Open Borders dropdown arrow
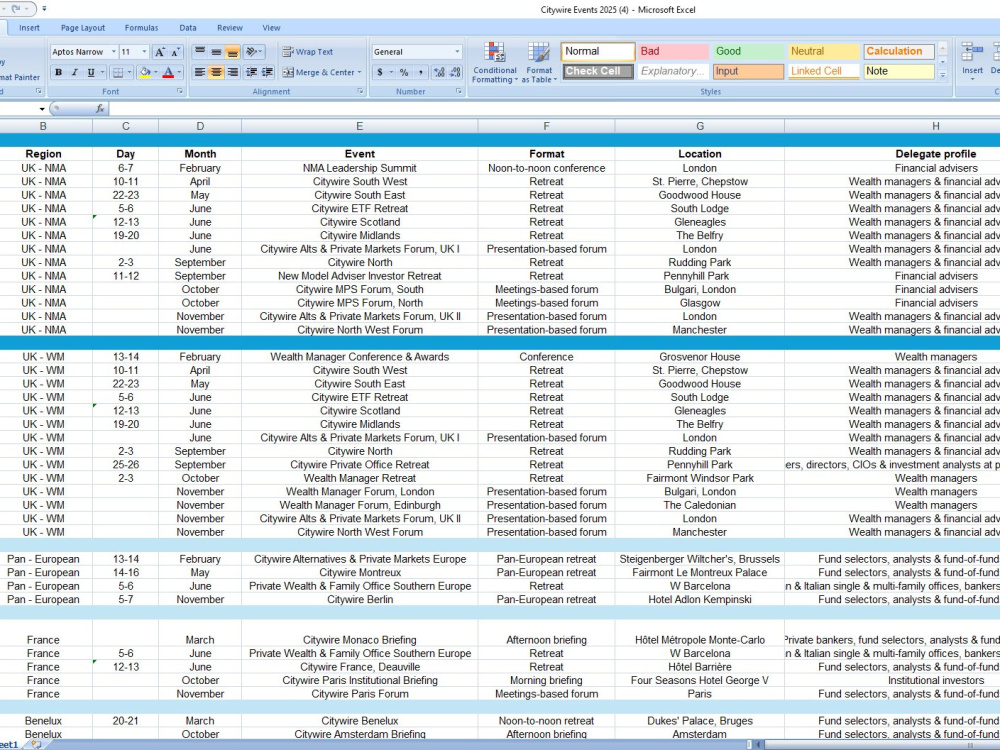Image resolution: width=1000 pixels, height=750 pixels. [x=129, y=73]
